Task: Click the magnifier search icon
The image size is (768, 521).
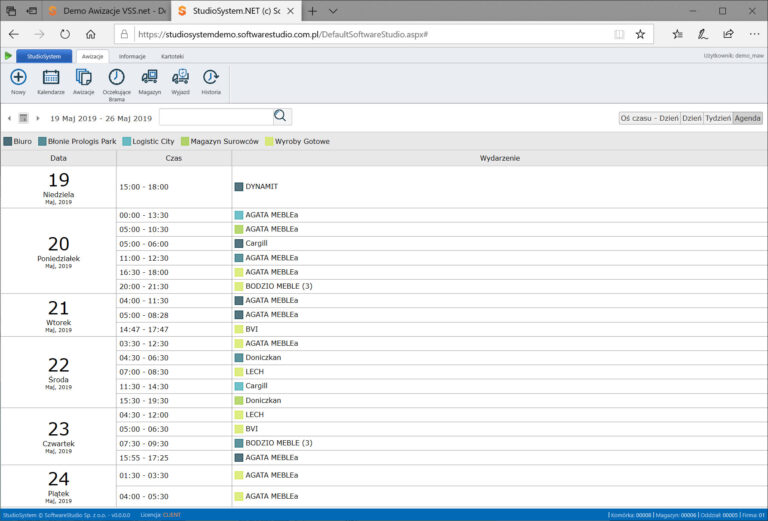Action: tap(281, 117)
